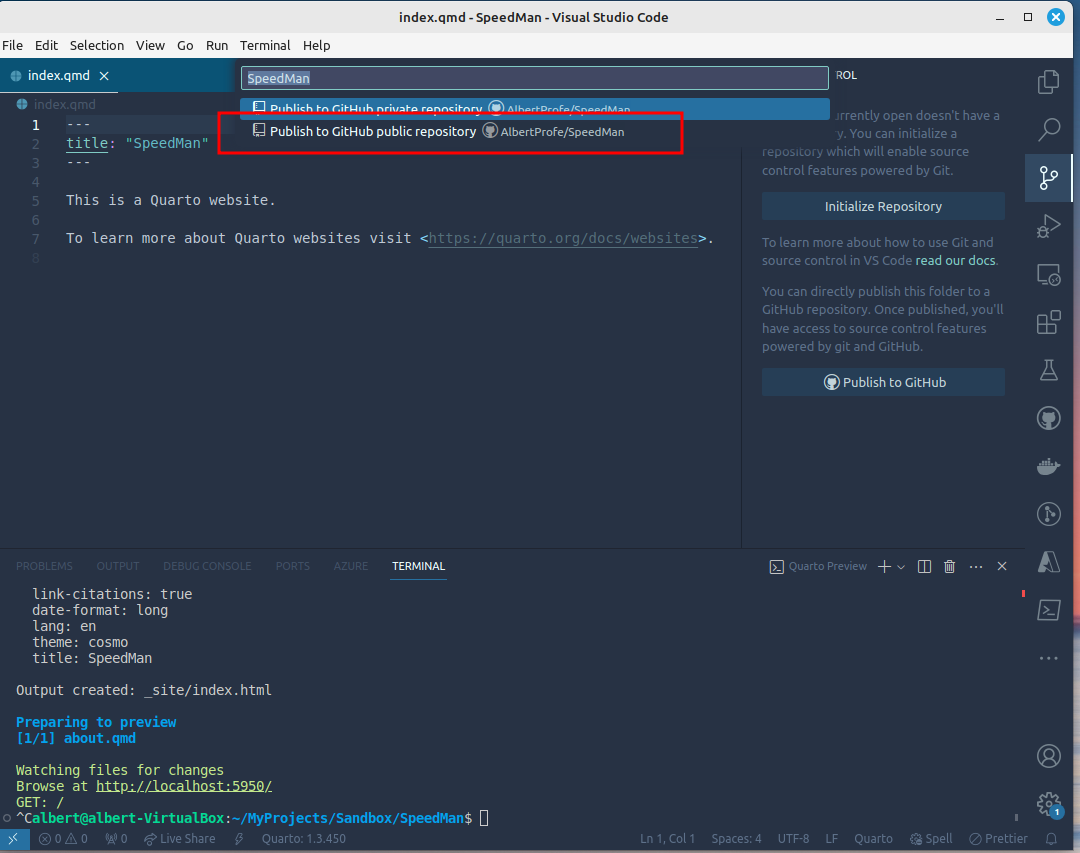The image size is (1080, 853).
Task: Select the Source Control activity icon
Action: 1048,177
